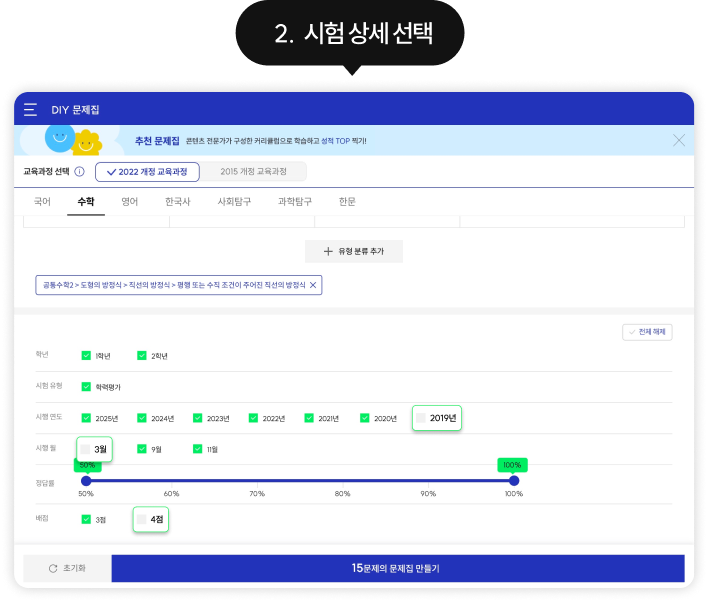Uncheck the 2025년 year checkbox
Viewport: 709px width, 603px height.
point(86,418)
